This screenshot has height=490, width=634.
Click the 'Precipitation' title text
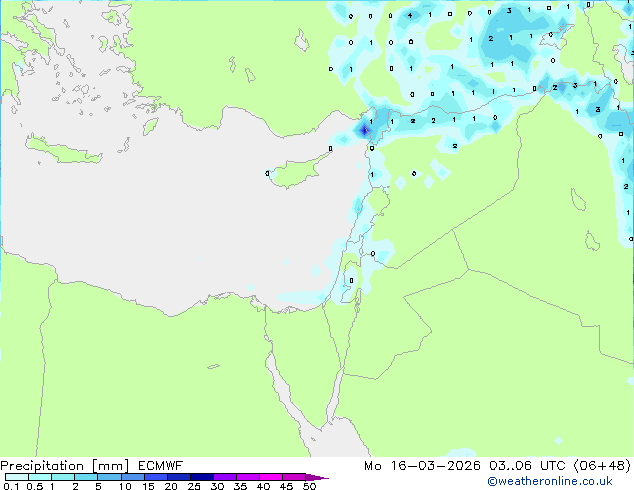42,466
